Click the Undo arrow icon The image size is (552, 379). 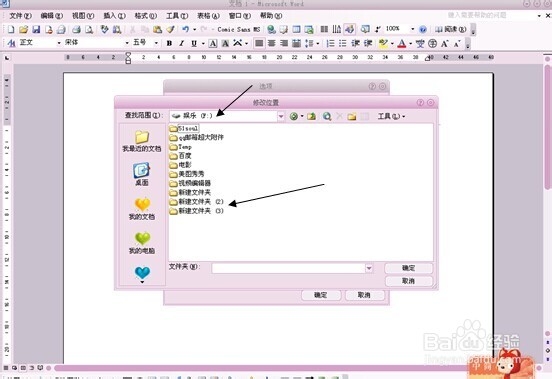186,30
